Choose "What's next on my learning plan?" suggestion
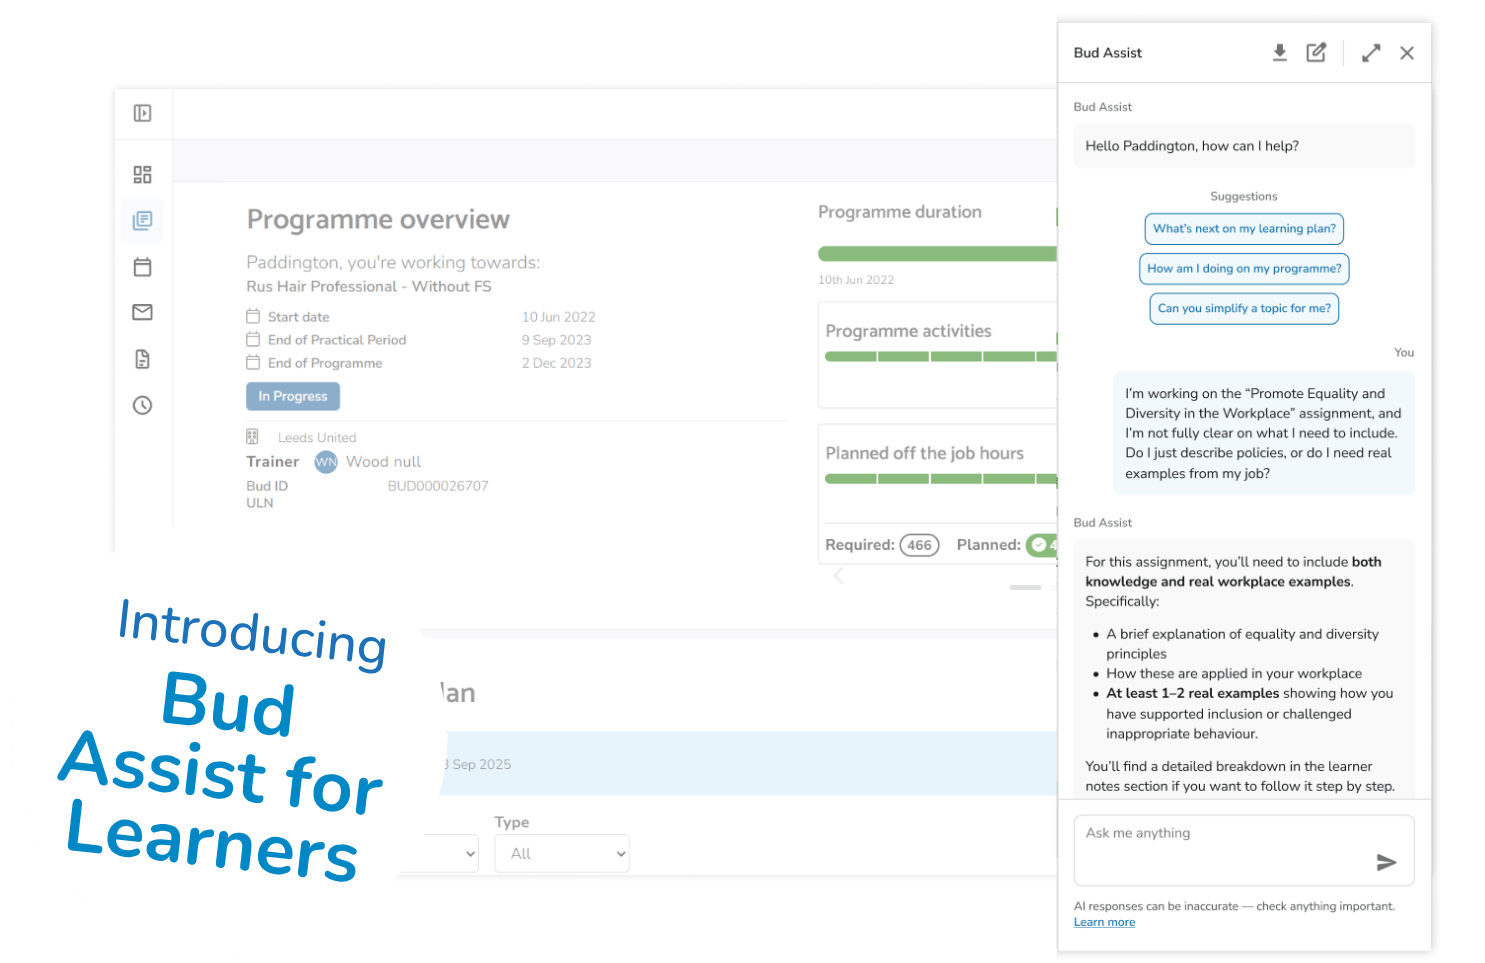This screenshot has width=1485, height=963. pos(1244,229)
